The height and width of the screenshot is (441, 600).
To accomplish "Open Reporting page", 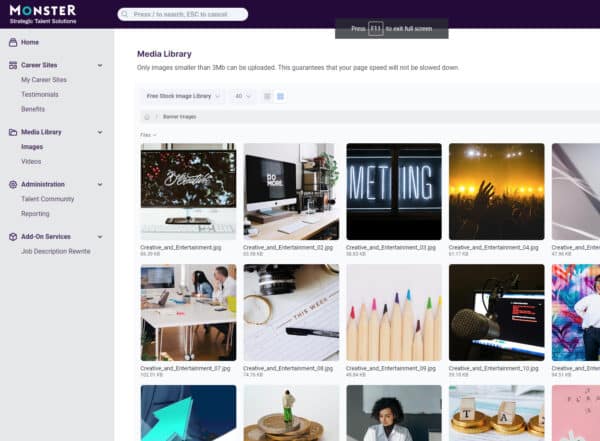I will pos(35,214).
